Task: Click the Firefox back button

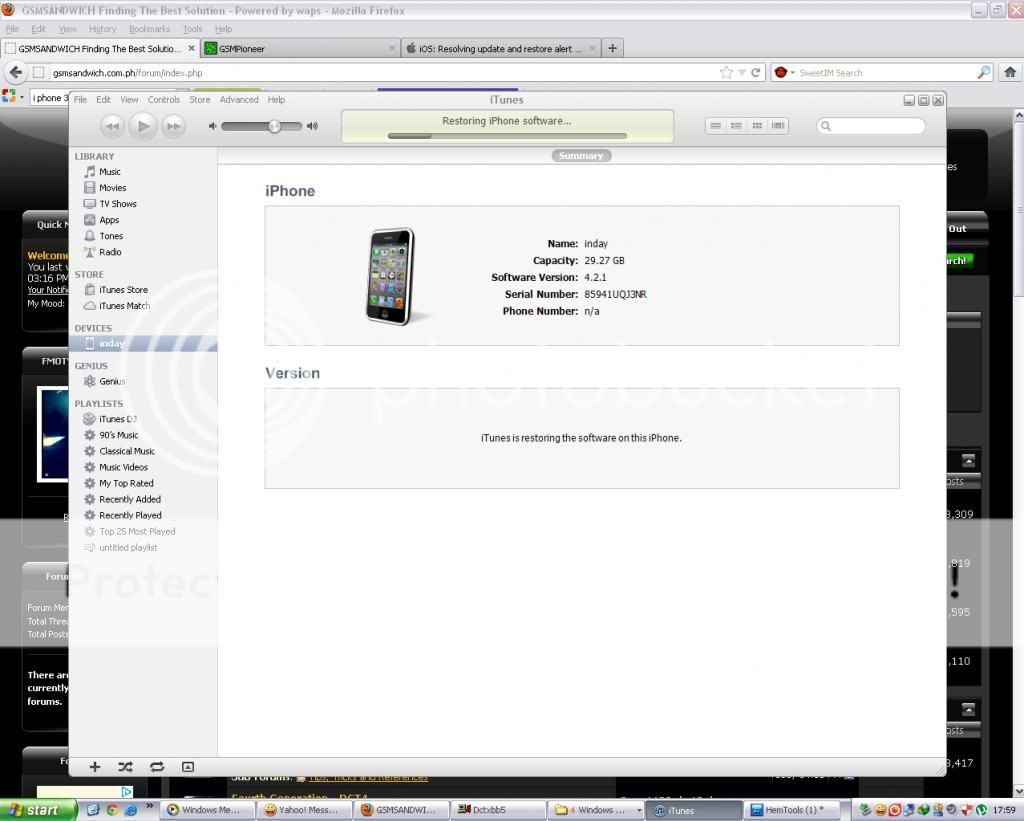Action: pyautogui.click(x=16, y=72)
